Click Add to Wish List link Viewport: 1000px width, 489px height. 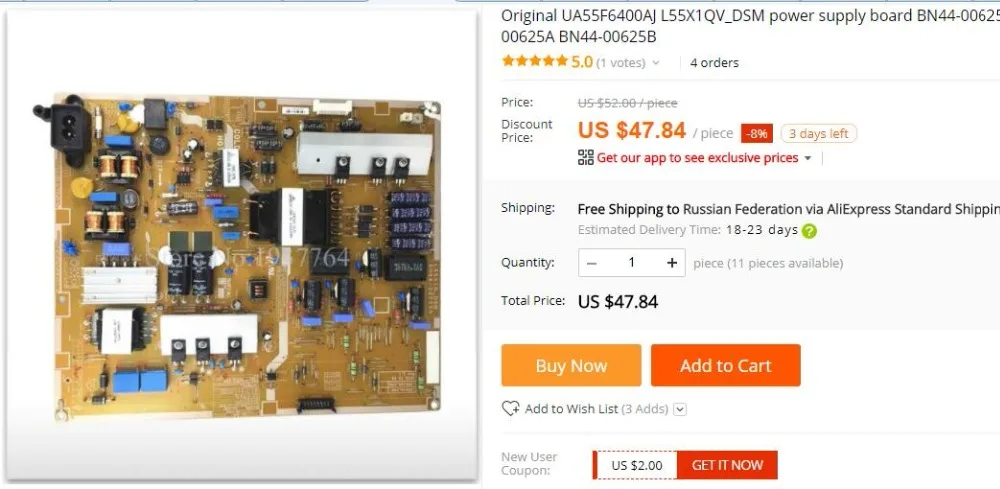tap(571, 409)
